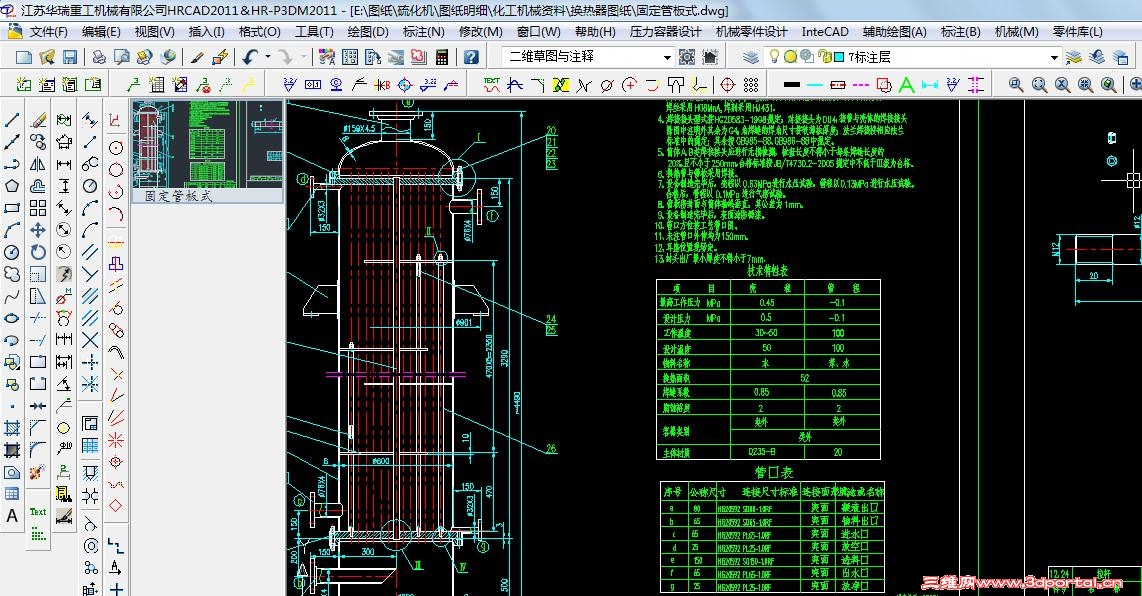Click the workspace settings gear icon
This screenshot has width=1142, height=596.
coord(687,57)
